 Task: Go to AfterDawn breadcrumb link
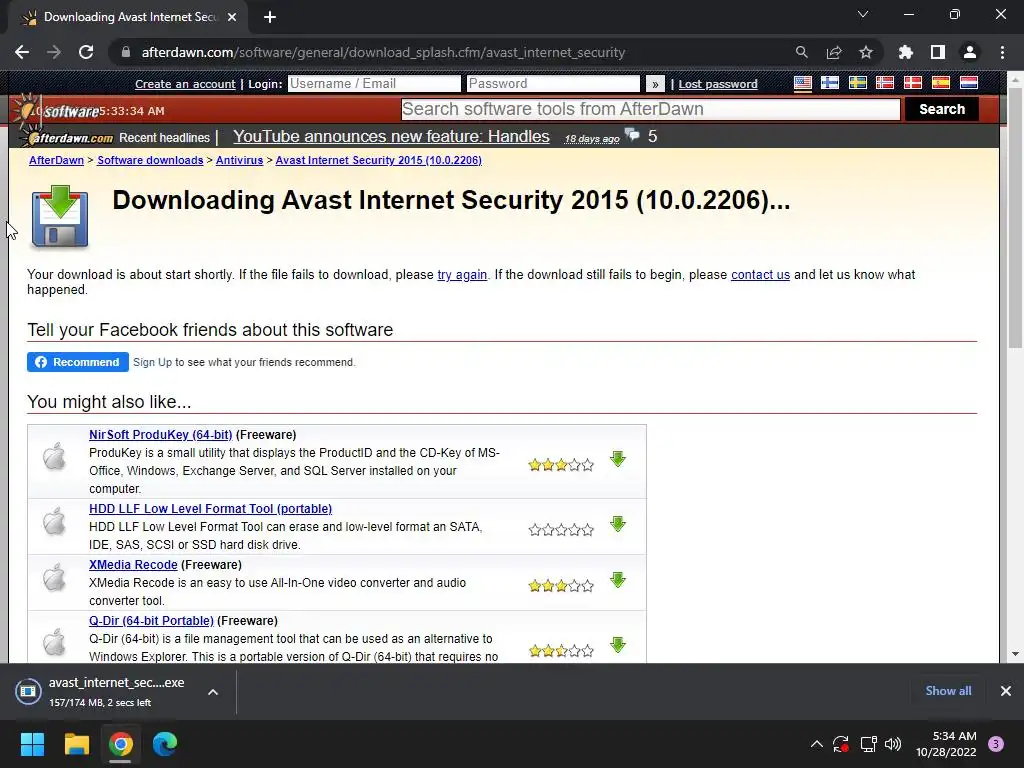point(56,160)
